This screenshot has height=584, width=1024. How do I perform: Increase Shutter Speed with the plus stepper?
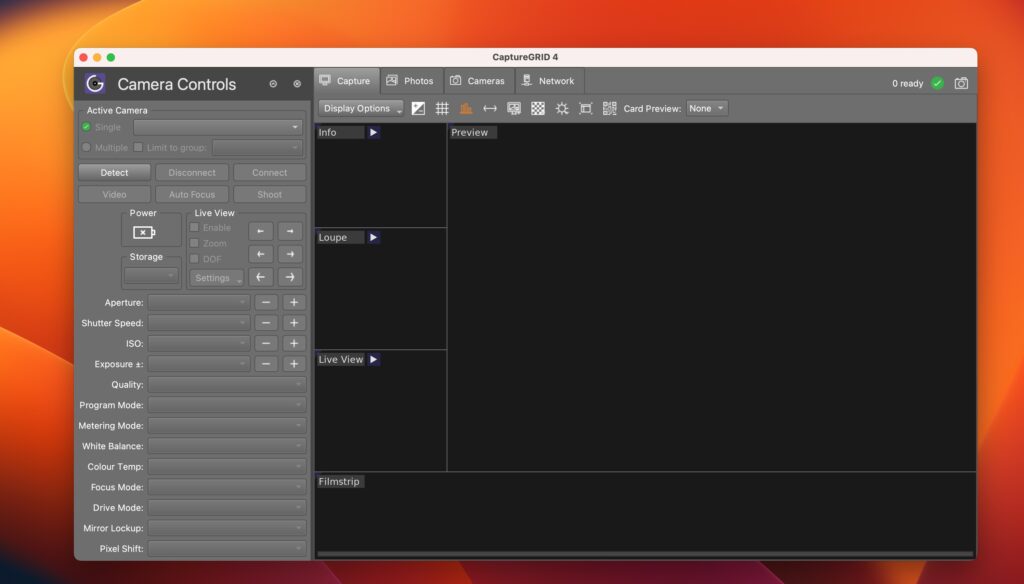click(294, 322)
